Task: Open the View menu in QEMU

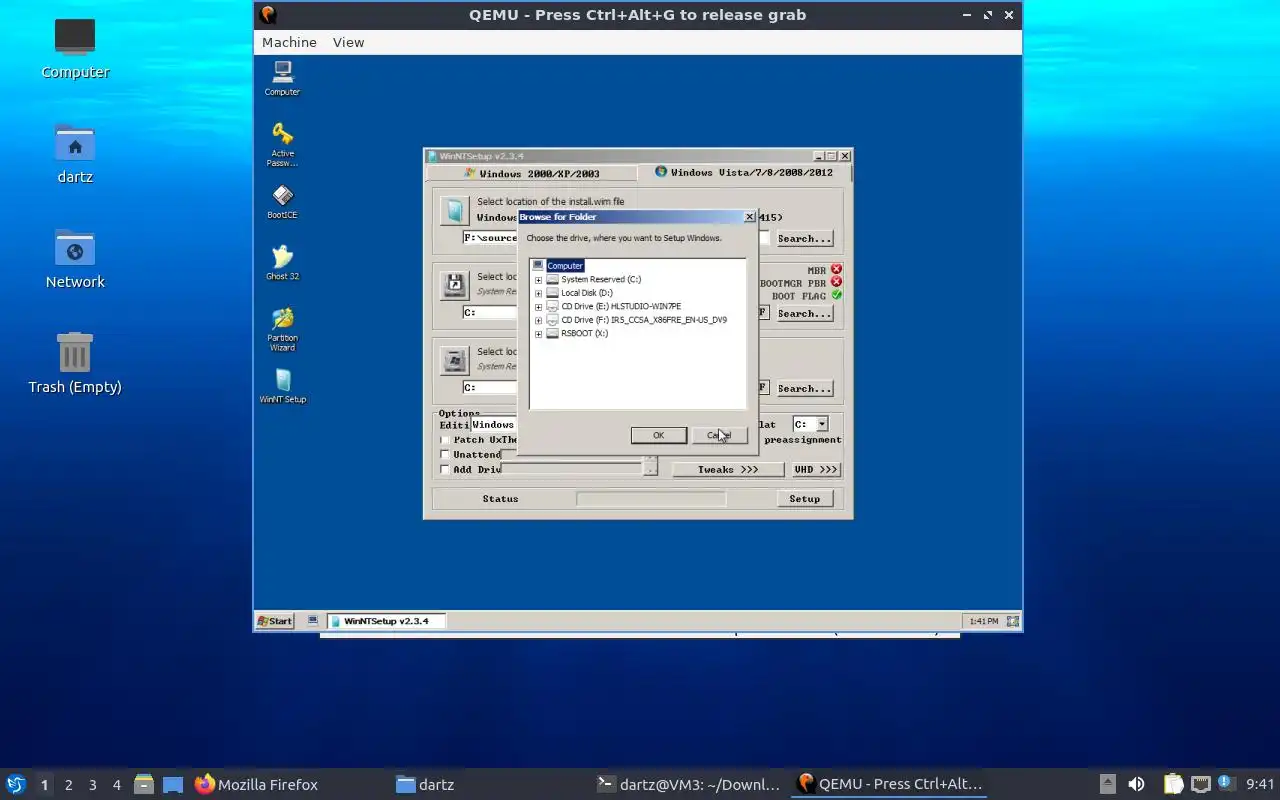Action: point(348,42)
